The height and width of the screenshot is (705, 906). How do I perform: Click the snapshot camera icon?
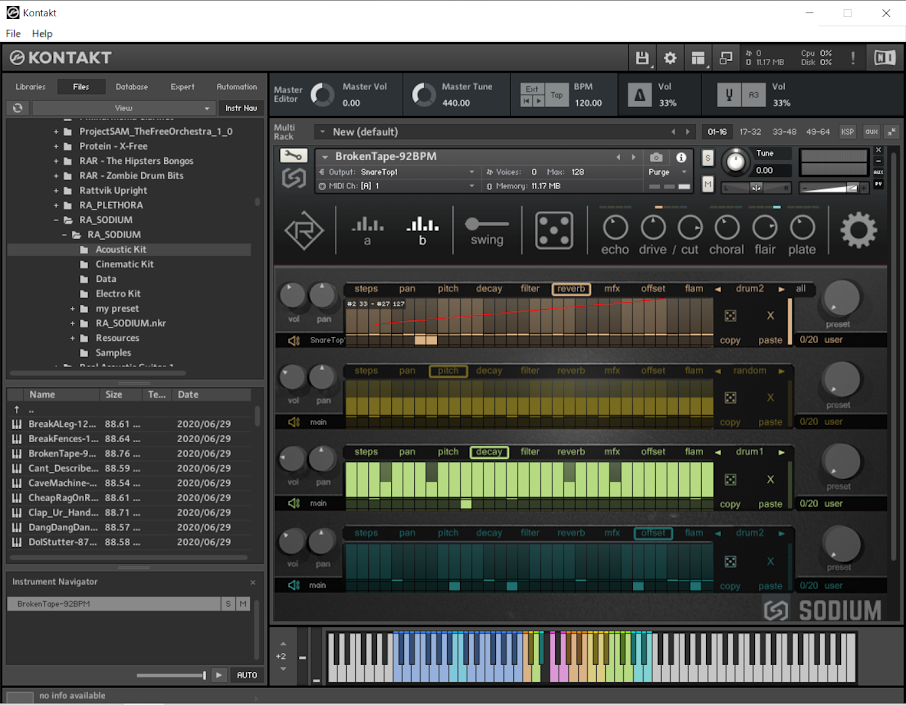point(656,157)
